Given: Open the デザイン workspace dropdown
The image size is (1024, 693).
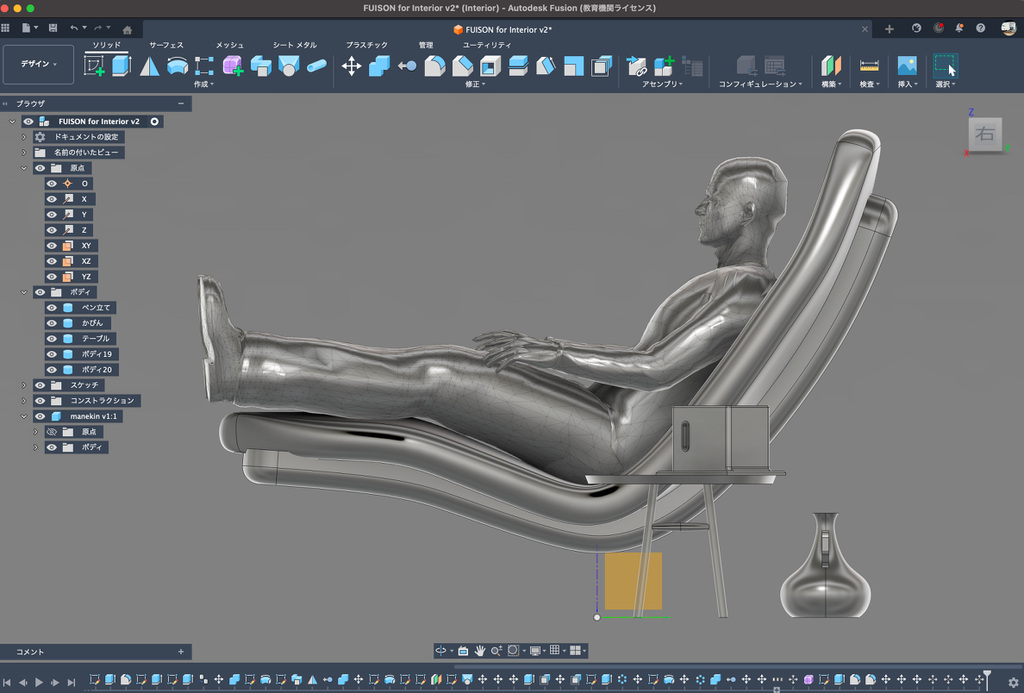Looking at the screenshot, I should (39, 64).
